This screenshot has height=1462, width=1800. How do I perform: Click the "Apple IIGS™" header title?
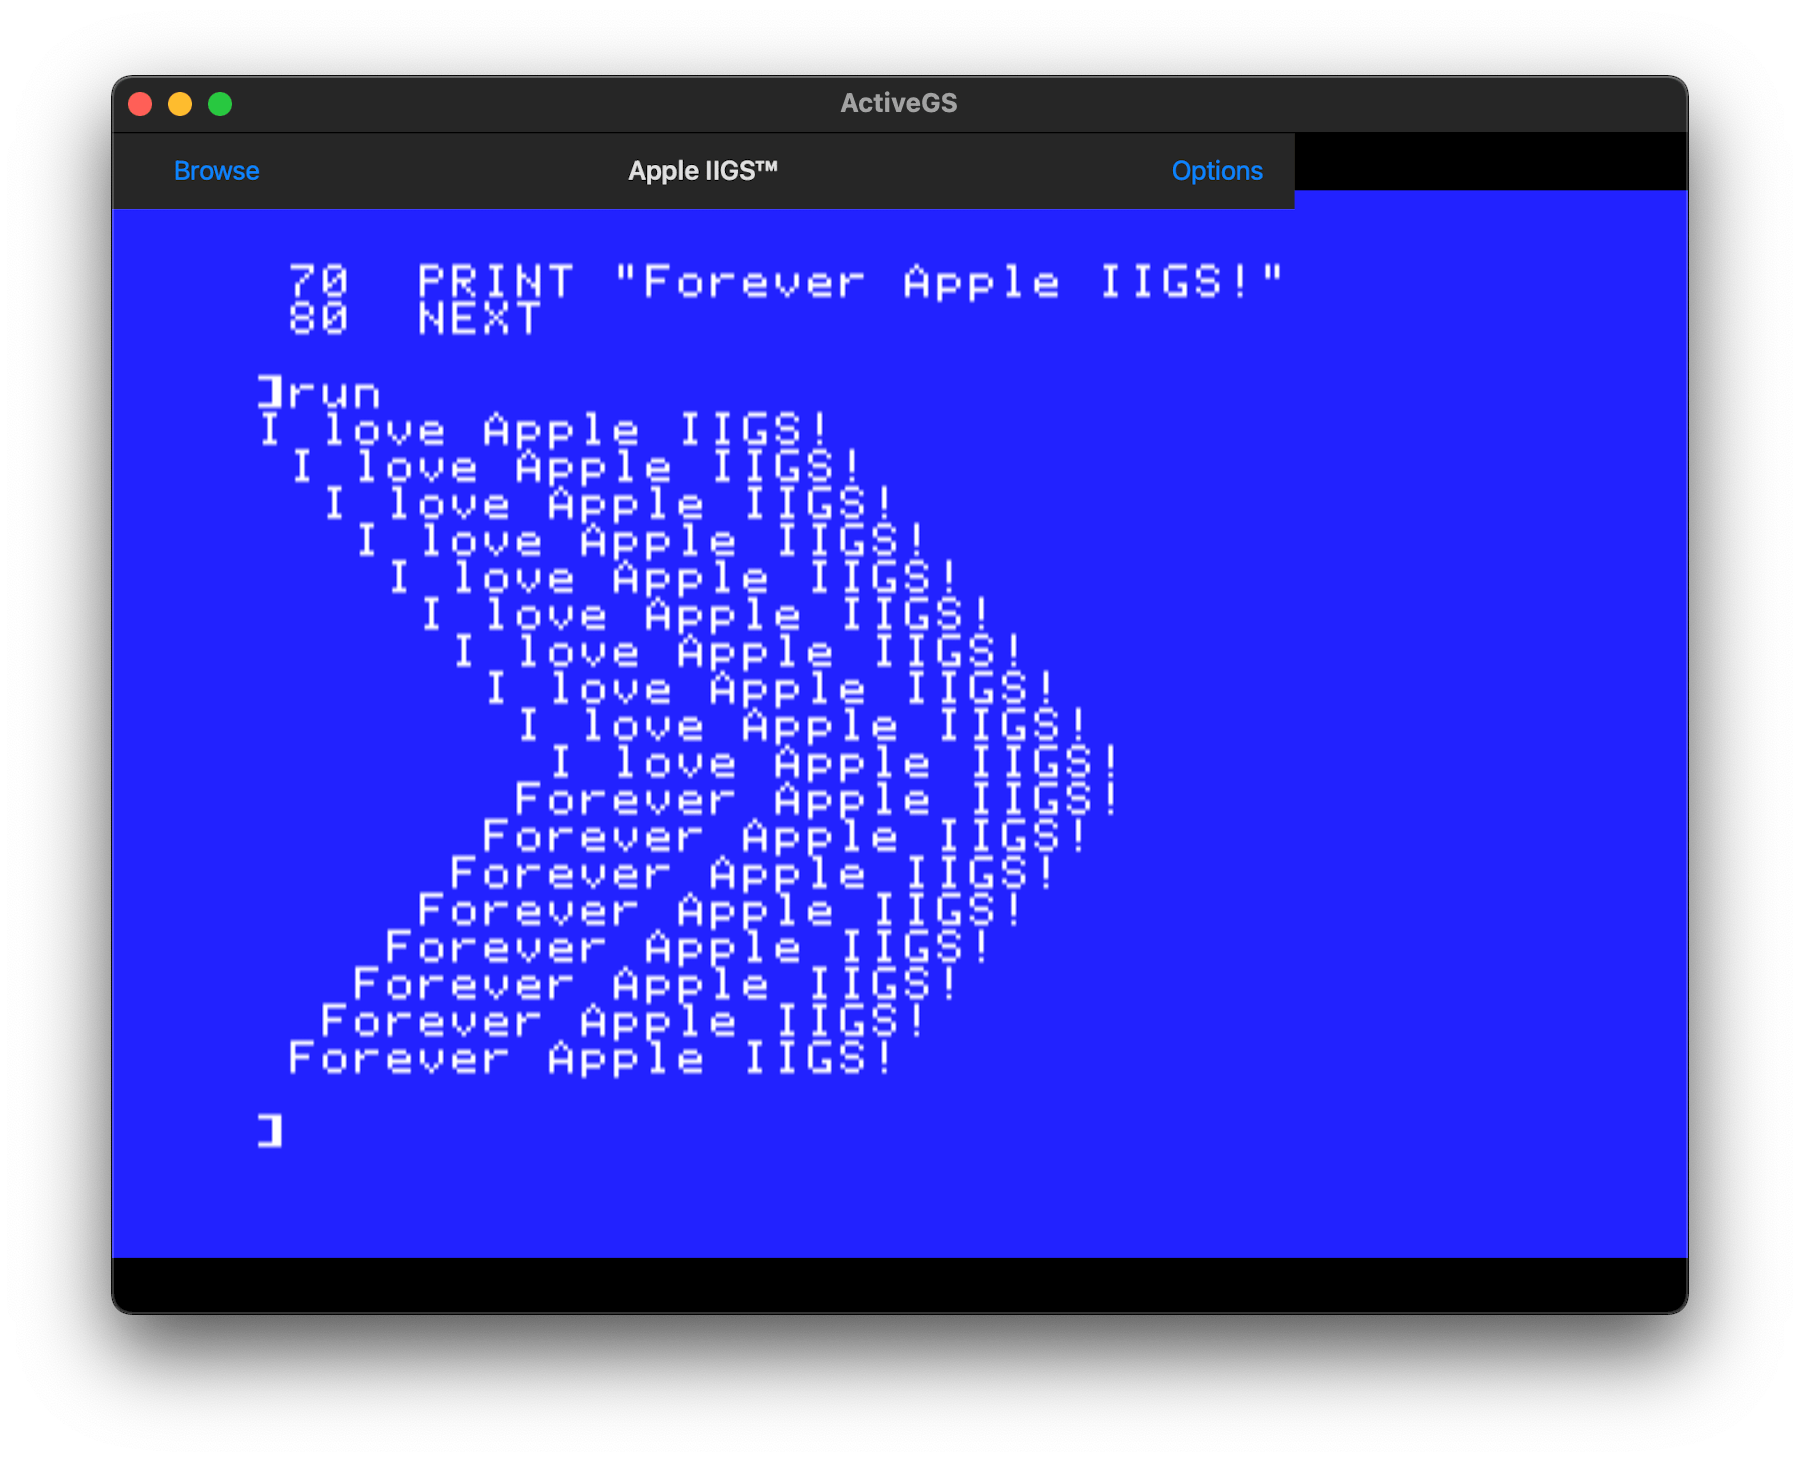pos(703,171)
